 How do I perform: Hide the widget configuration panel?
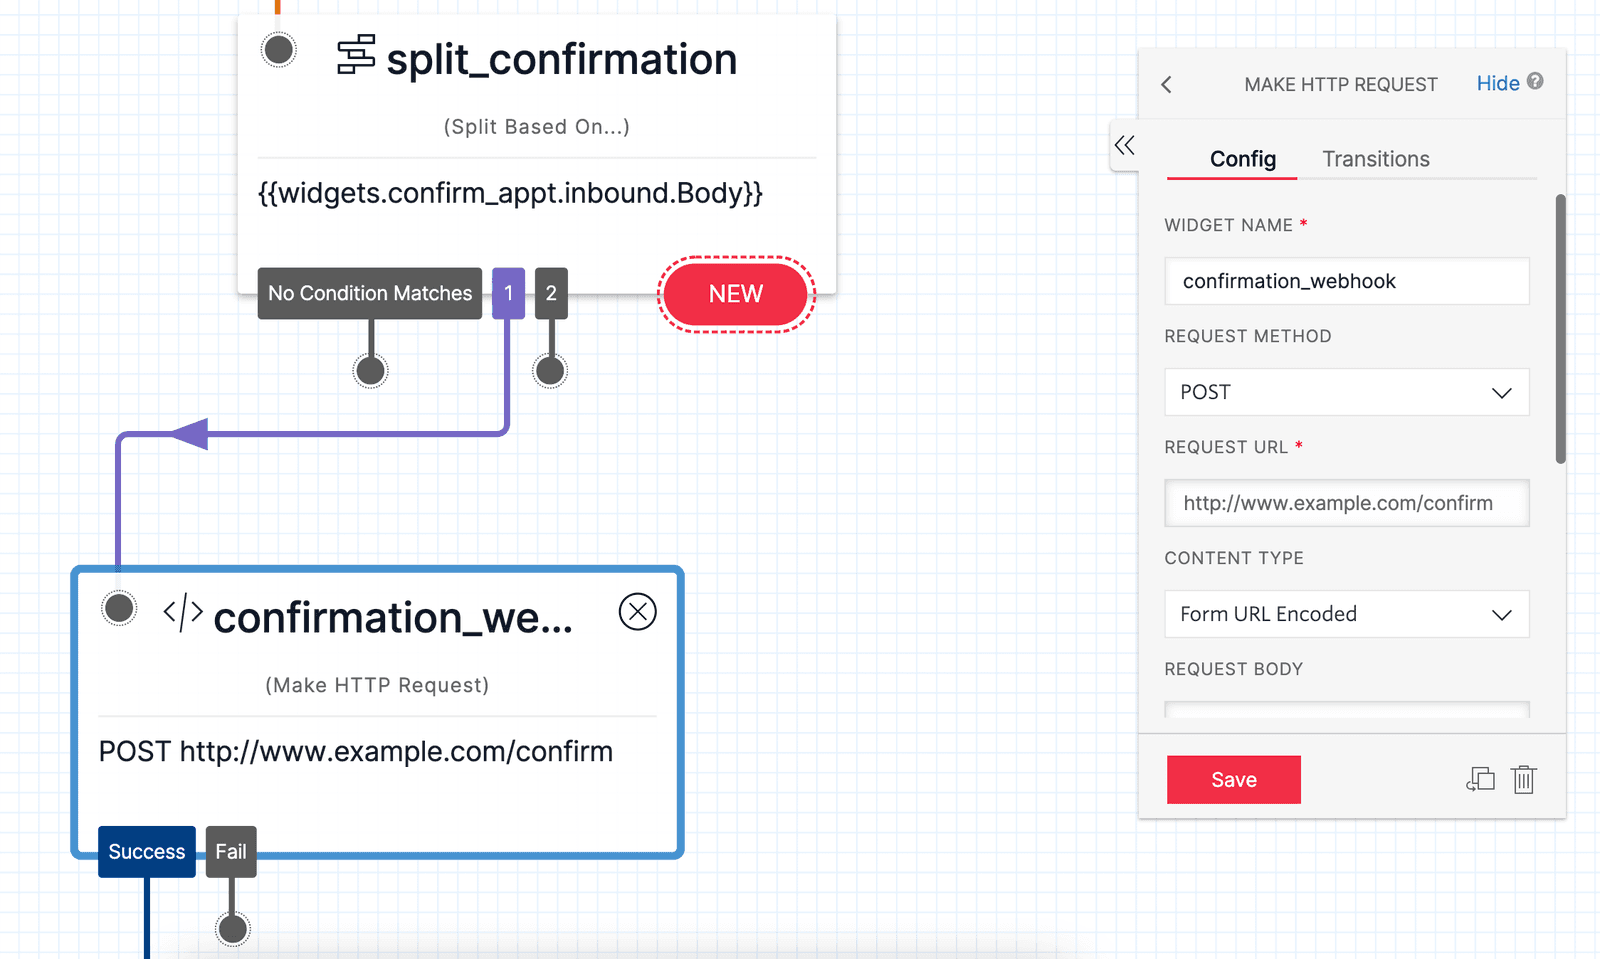point(1496,83)
